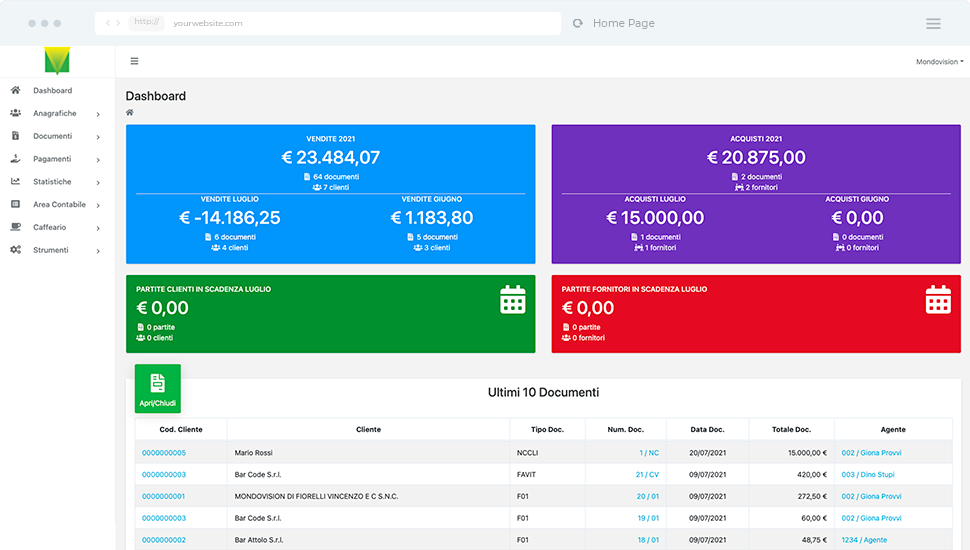Expand the Documenti sidebar menu
Viewport: 970px width, 550px height.
click(x=56, y=136)
